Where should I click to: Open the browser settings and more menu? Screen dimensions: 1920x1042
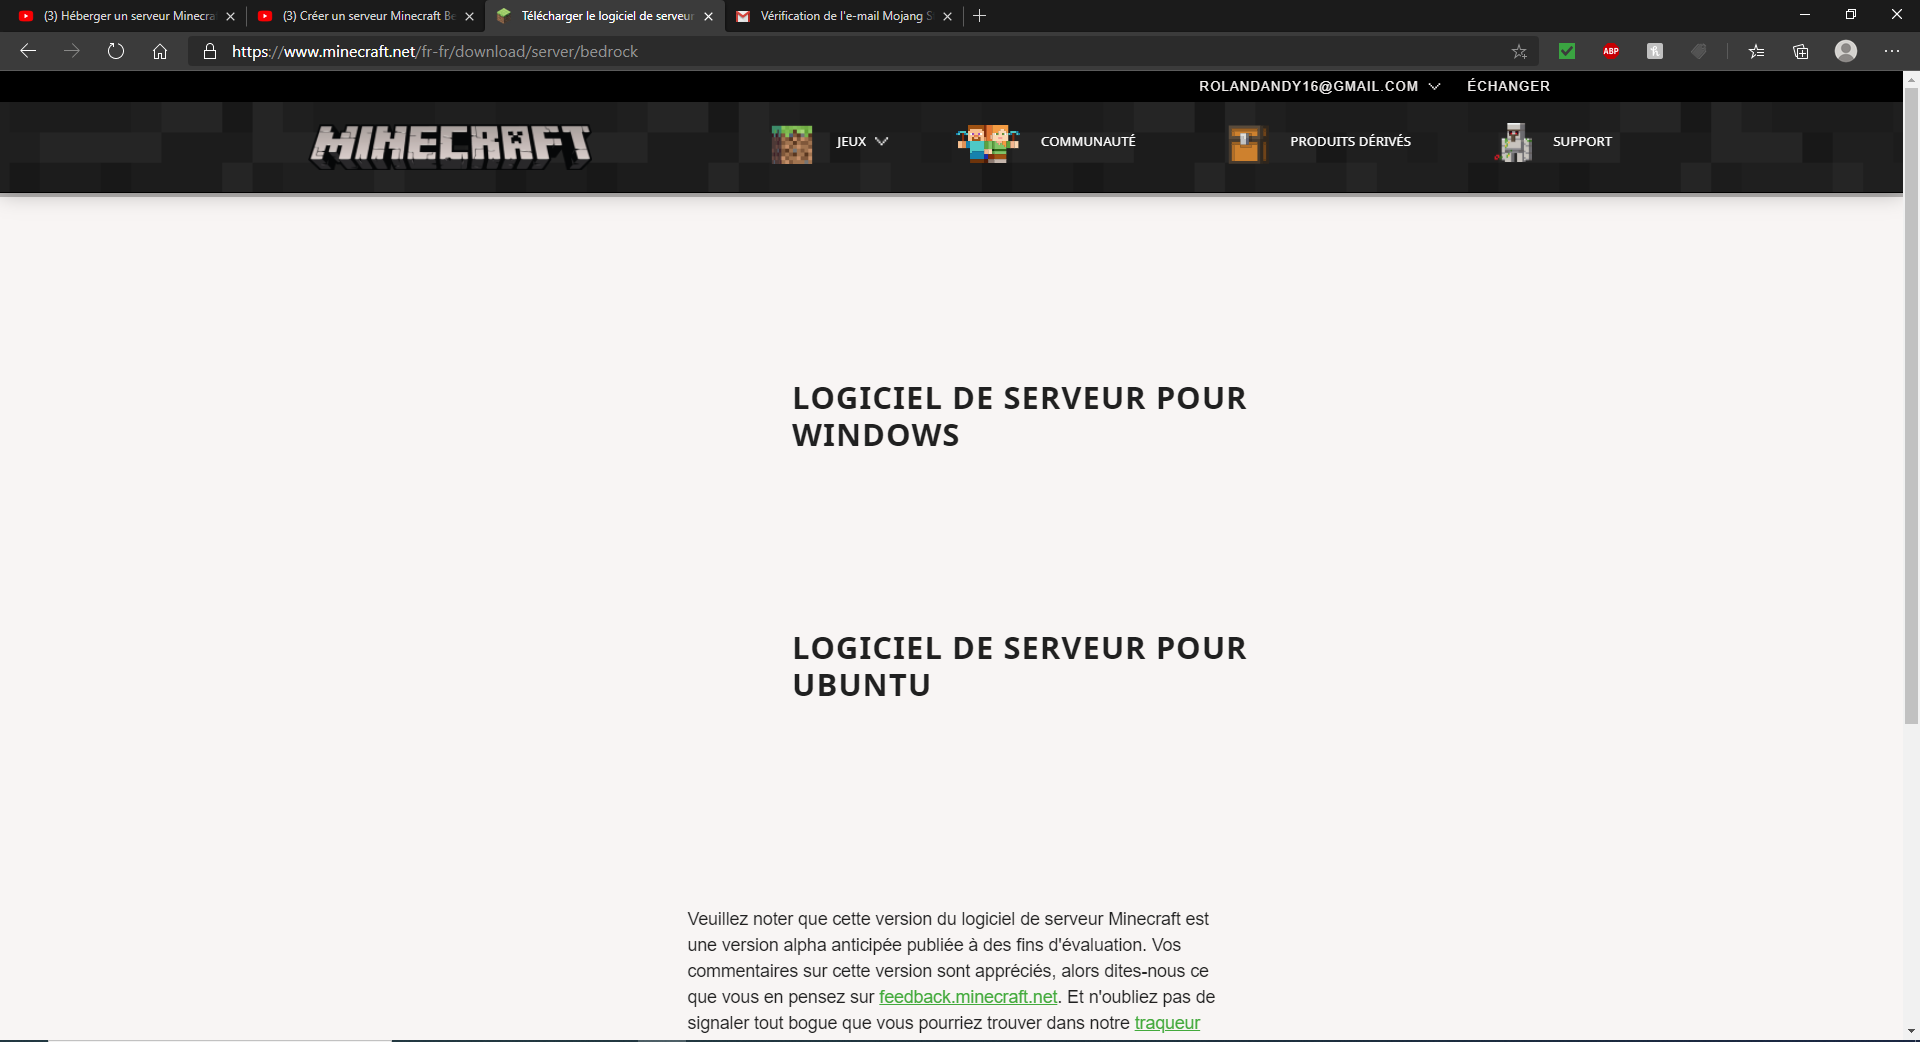1892,51
